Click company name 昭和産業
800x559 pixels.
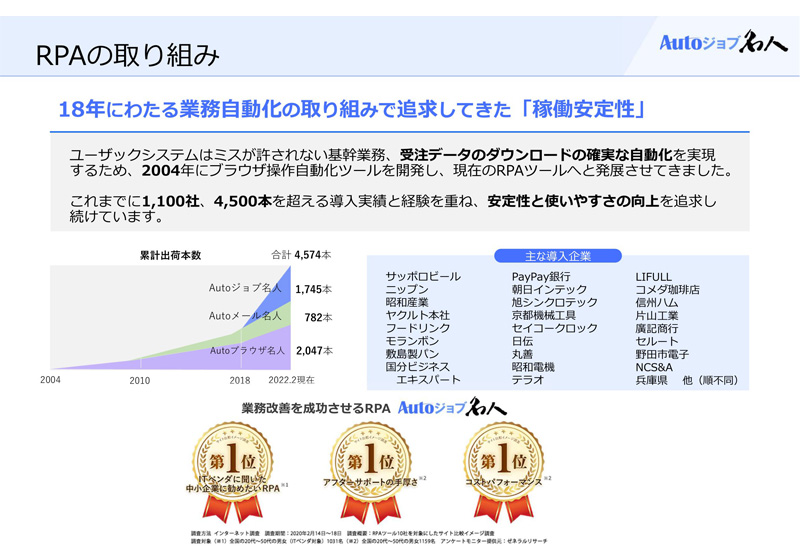[x=407, y=302]
